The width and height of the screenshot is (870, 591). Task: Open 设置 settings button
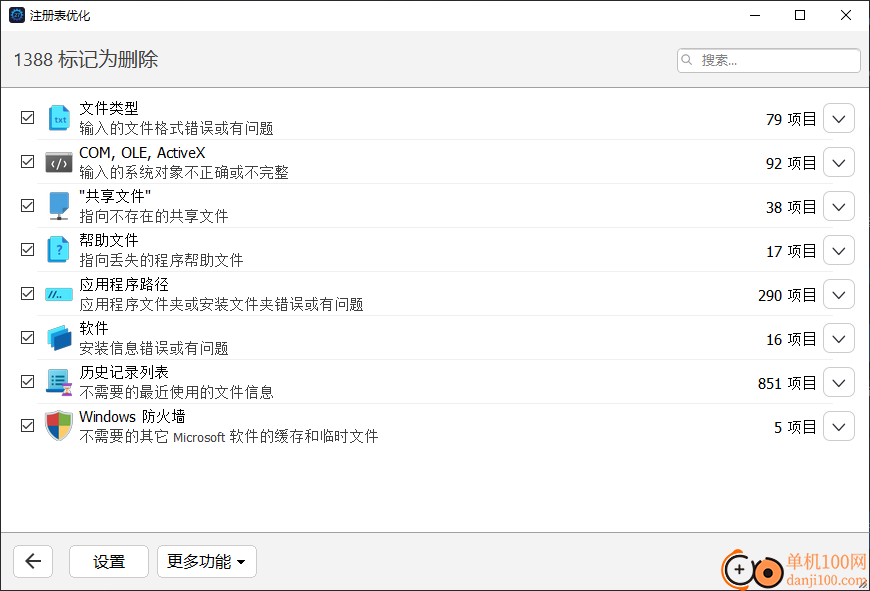coord(109,561)
